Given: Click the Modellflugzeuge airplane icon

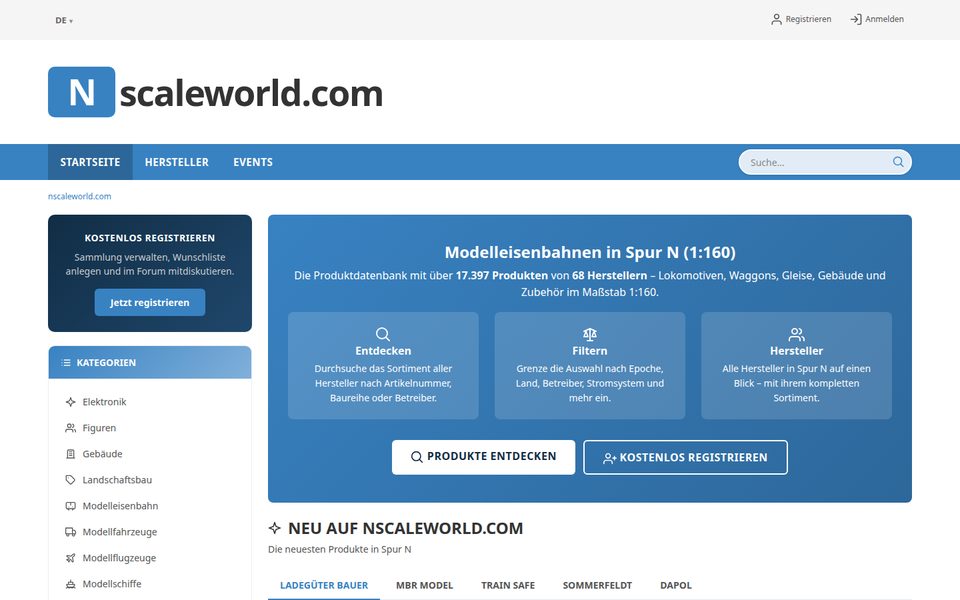Looking at the screenshot, I should pos(70,558).
